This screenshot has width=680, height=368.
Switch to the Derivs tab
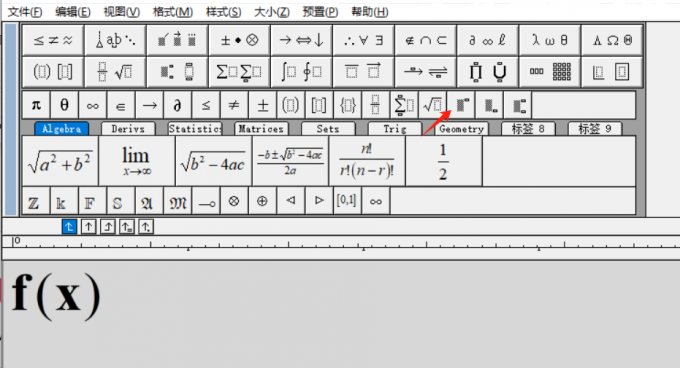(x=128, y=129)
